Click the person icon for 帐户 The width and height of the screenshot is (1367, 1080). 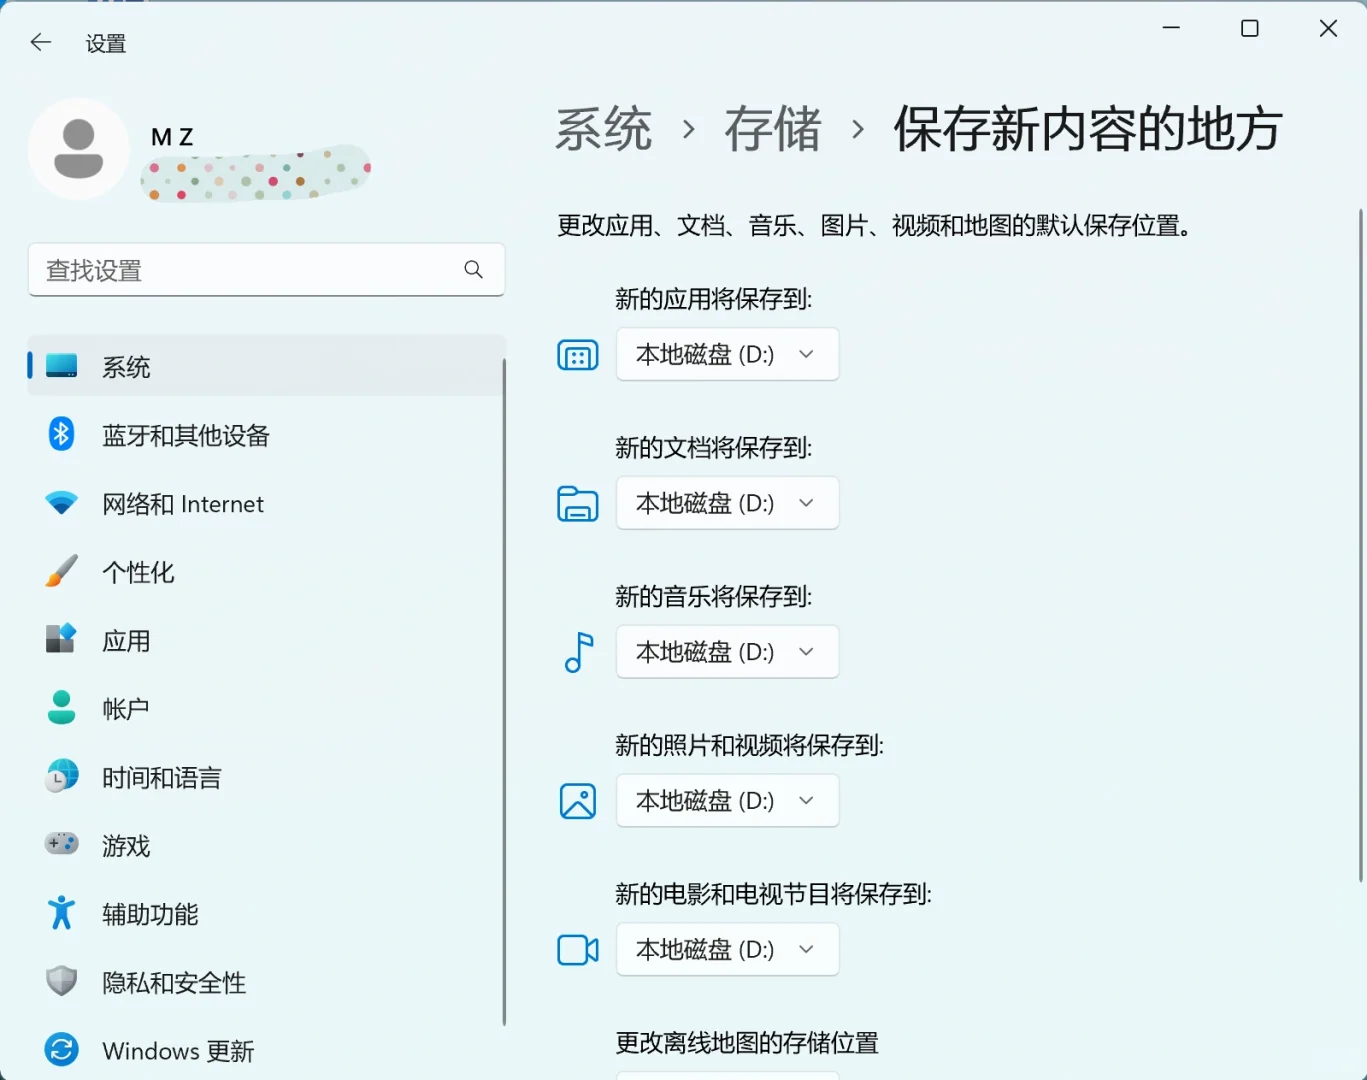(61, 707)
